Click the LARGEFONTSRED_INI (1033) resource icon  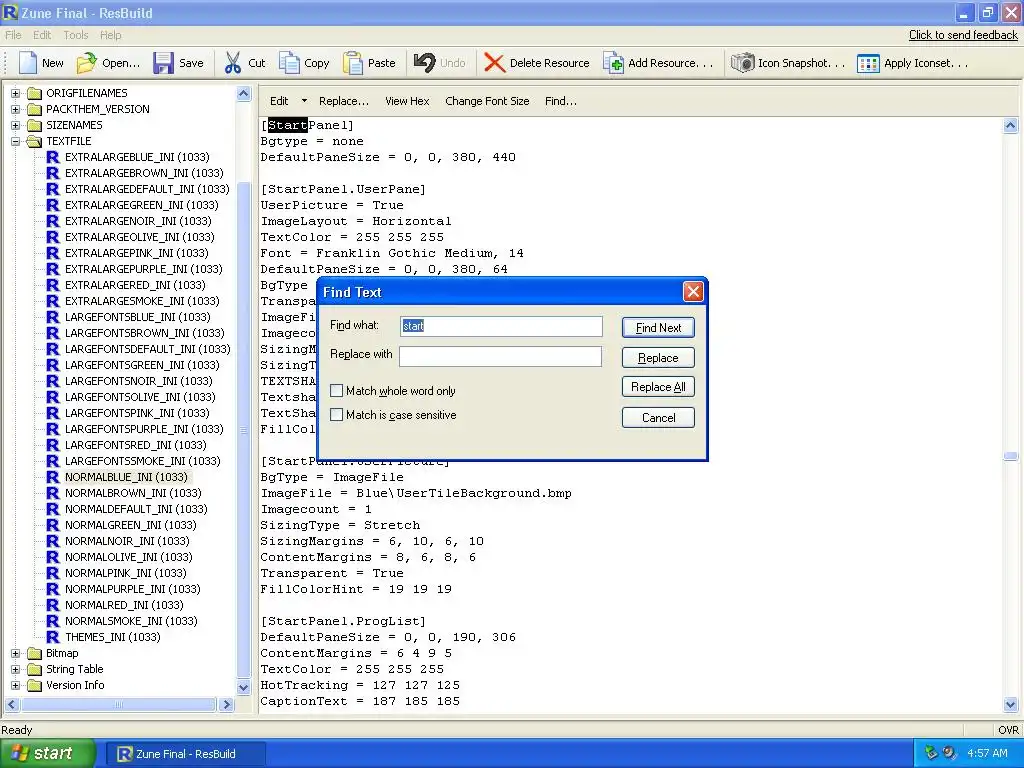(53, 445)
